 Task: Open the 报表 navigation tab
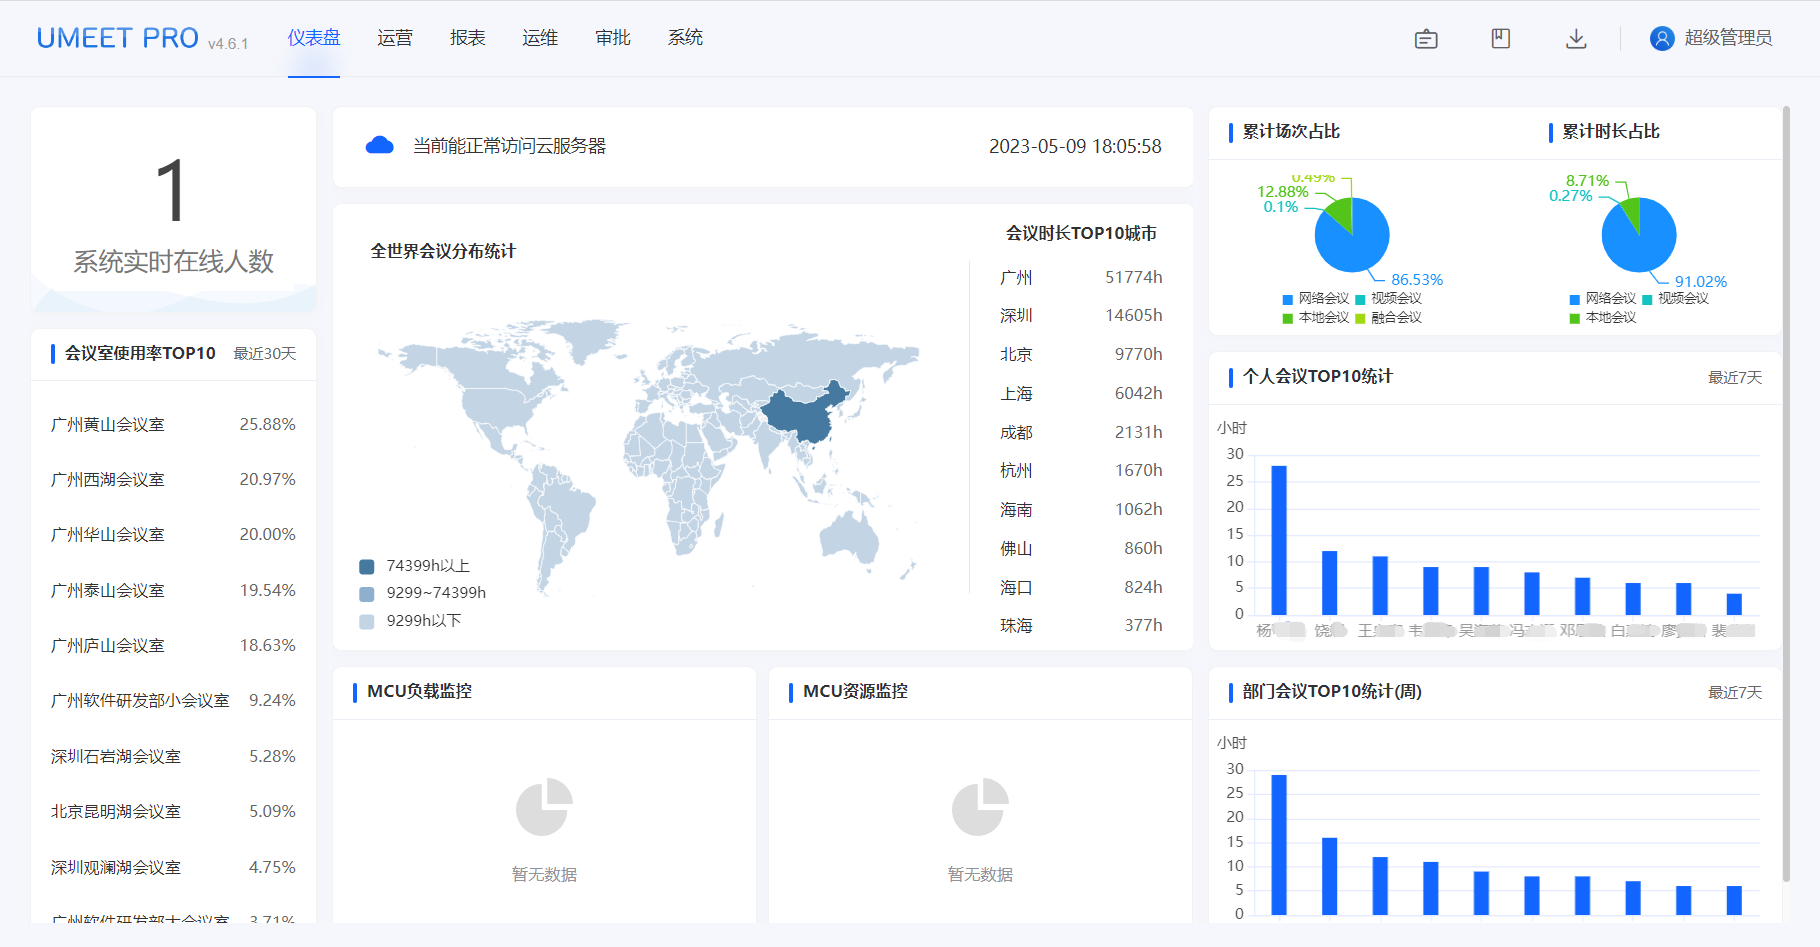point(467,38)
